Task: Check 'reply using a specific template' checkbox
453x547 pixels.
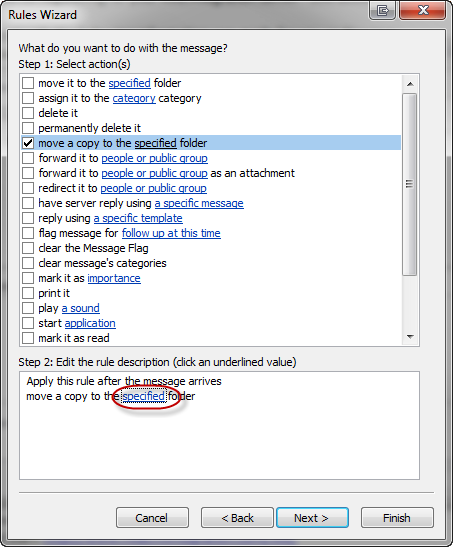Action: pos(28,218)
